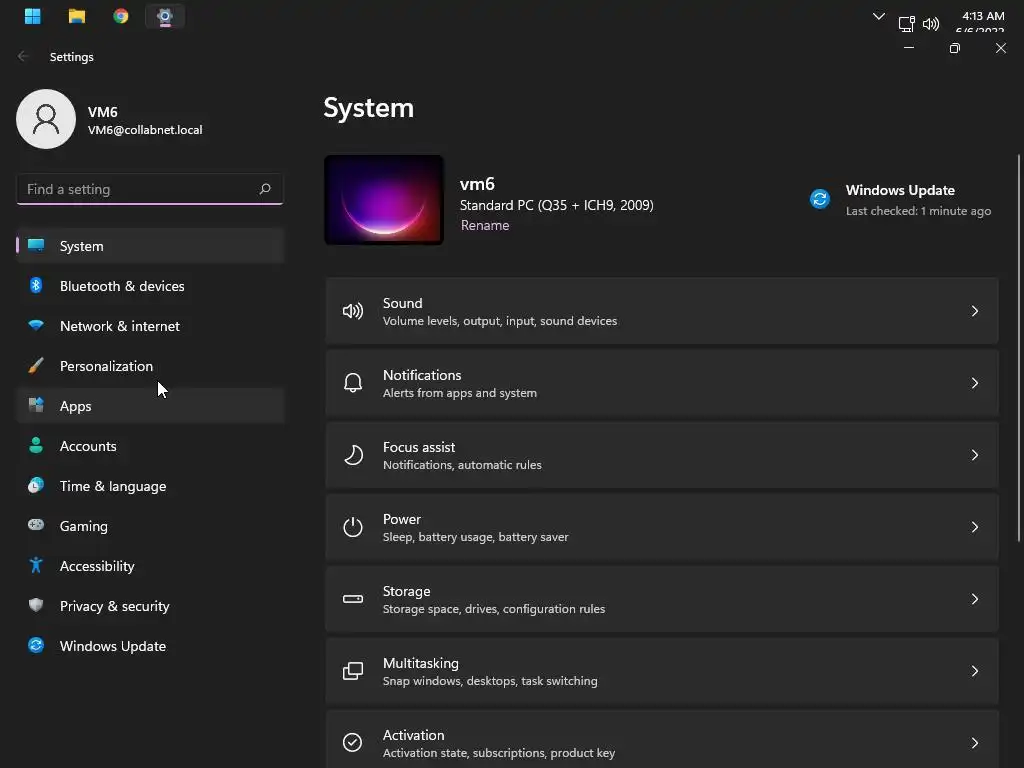The height and width of the screenshot is (768, 1024).
Task: Focus the Find a setting search box
Action: [150, 189]
